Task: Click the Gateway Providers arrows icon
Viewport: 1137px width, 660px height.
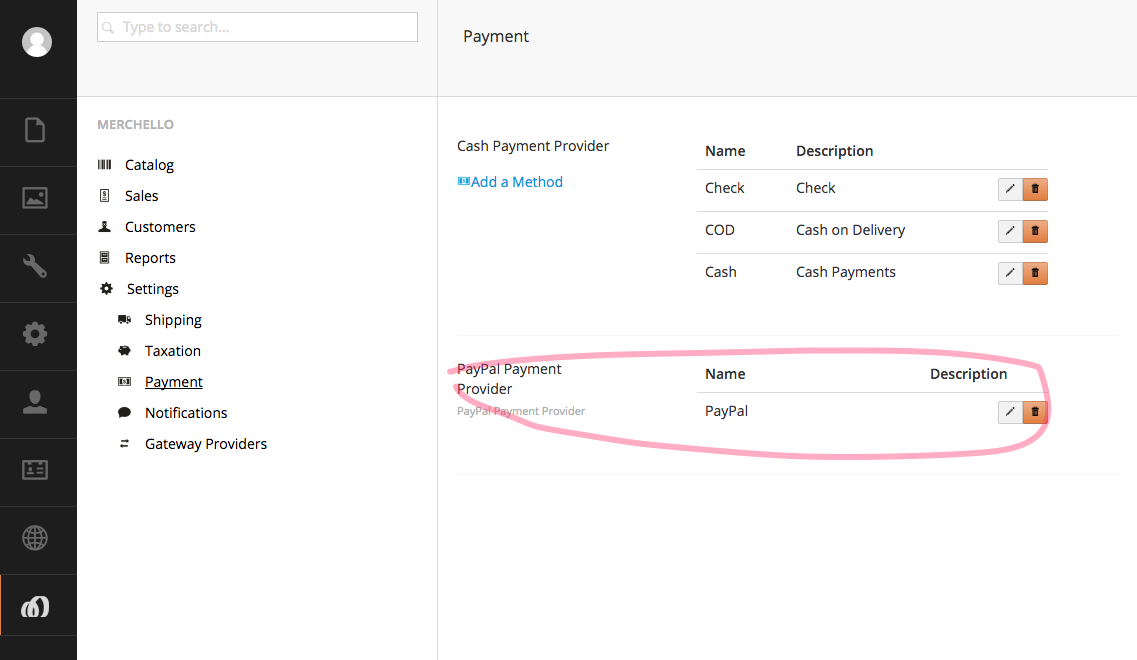Action: pos(125,443)
